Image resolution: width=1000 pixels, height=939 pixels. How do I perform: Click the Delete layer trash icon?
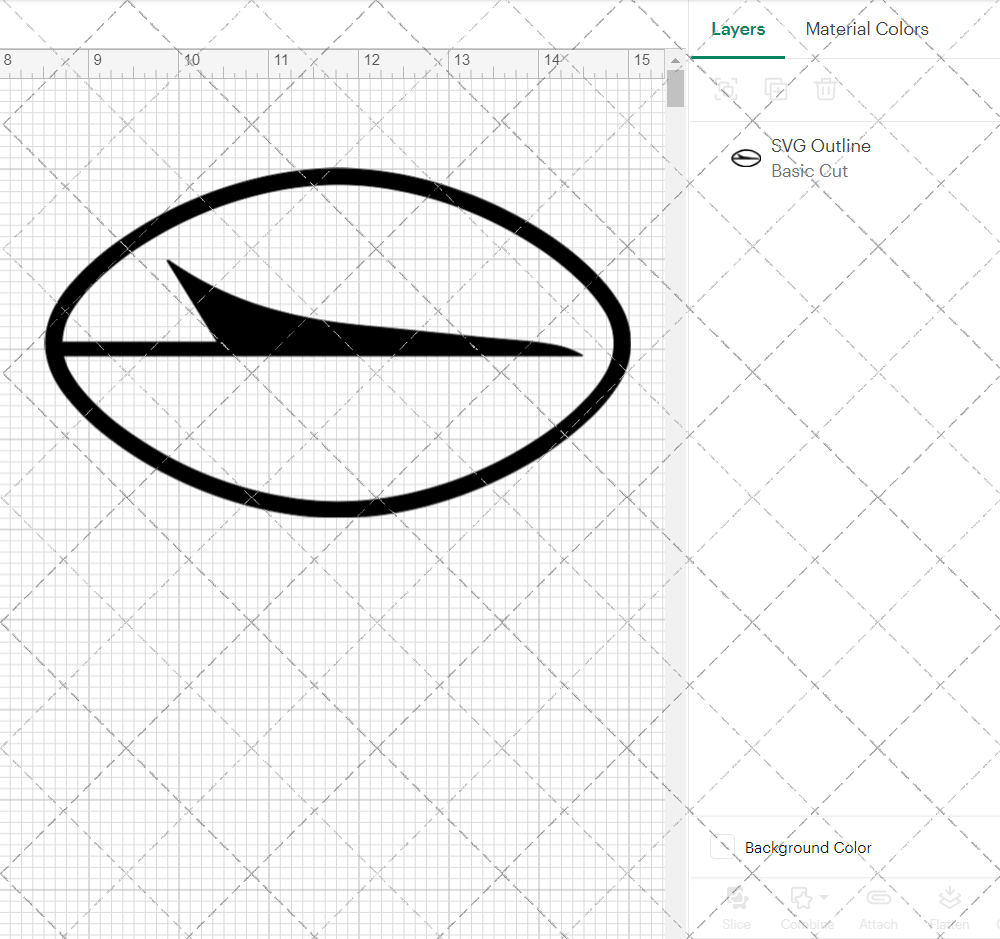(x=825, y=89)
